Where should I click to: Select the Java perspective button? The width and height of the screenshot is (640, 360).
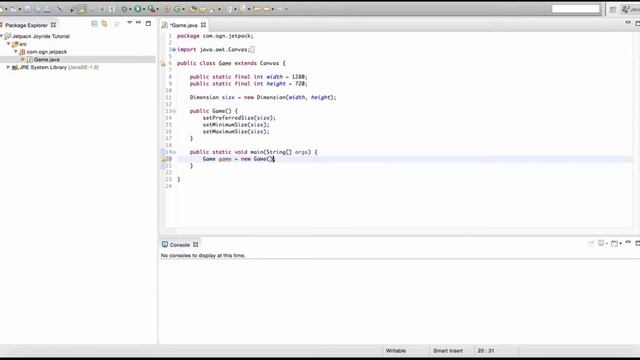[x=630, y=9]
